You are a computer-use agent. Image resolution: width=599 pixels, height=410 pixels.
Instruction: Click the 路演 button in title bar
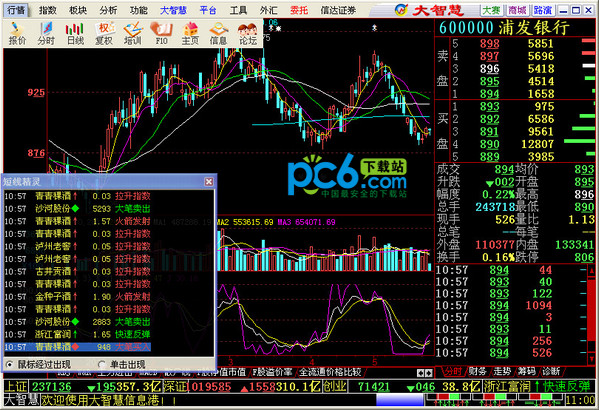(543, 10)
